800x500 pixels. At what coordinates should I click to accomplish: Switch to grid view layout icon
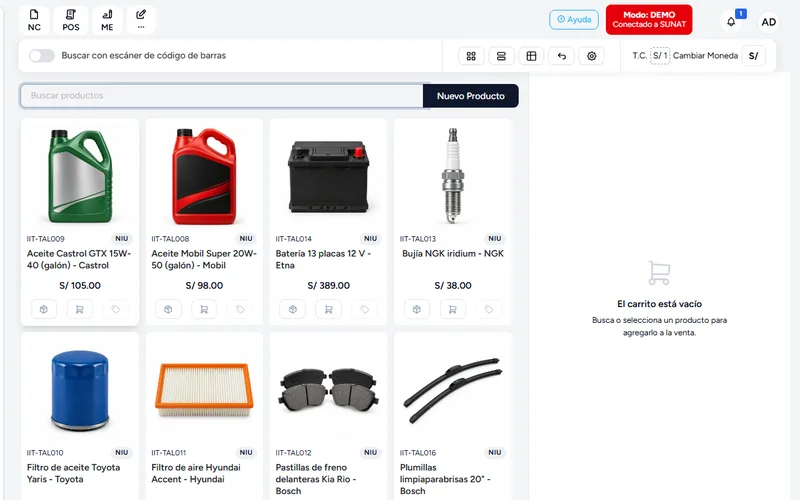471,56
